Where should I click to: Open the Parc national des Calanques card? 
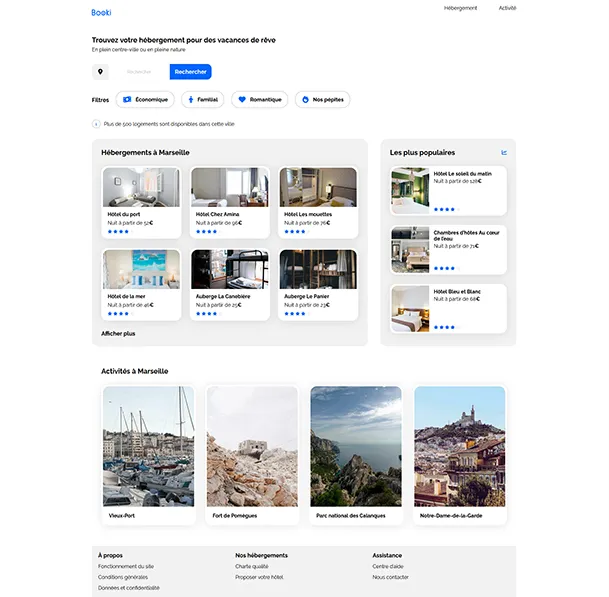pyautogui.click(x=356, y=455)
